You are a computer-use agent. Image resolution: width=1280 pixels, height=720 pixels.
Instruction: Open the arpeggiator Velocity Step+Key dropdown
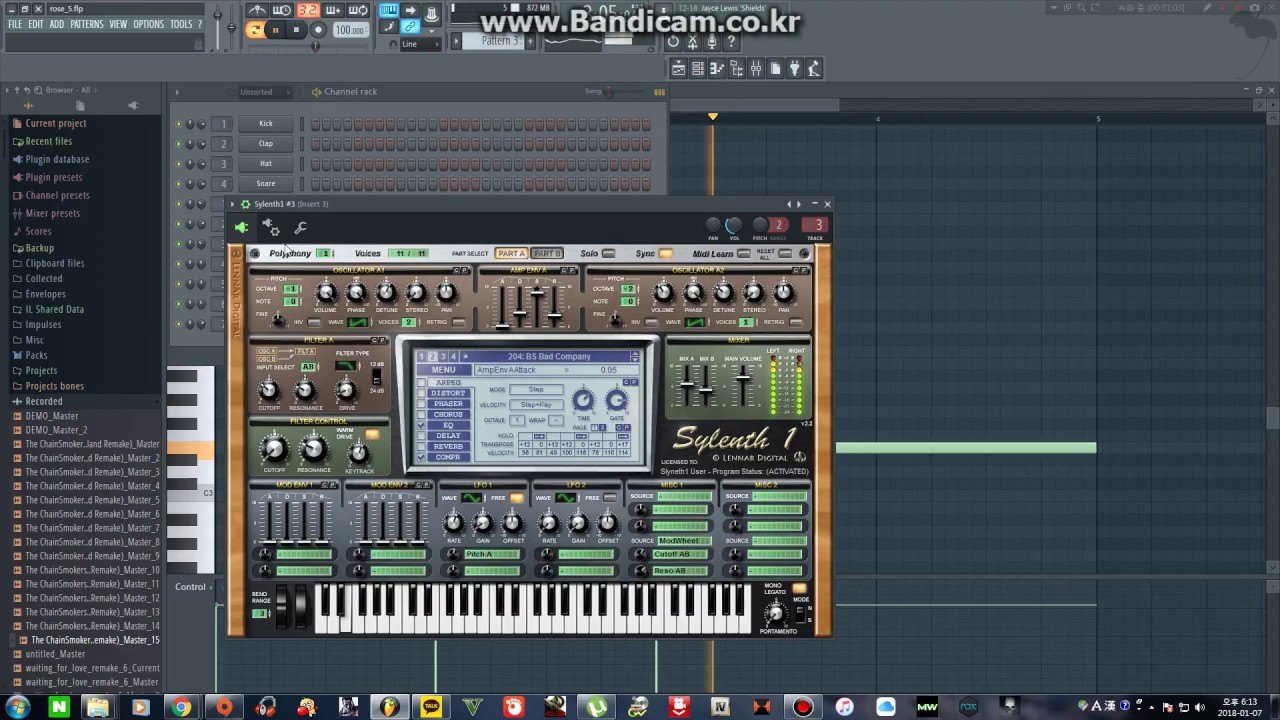tap(536, 405)
